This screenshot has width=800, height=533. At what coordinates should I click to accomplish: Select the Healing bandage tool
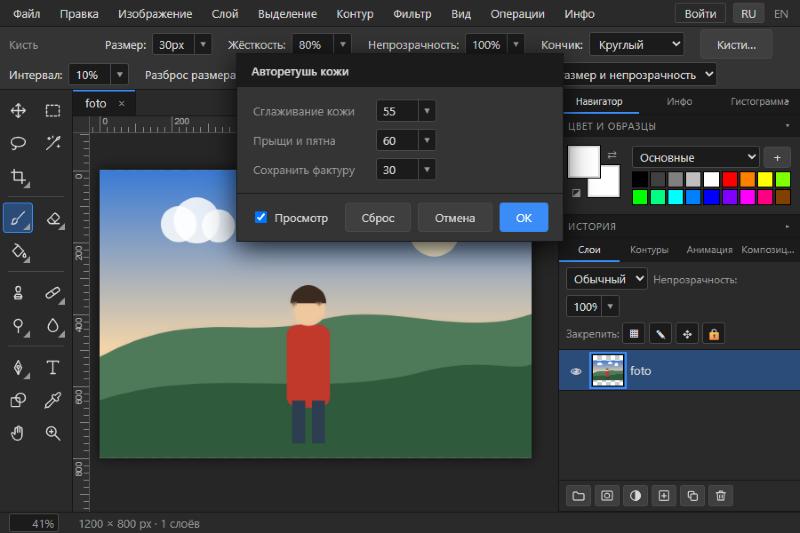click(53, 293)
